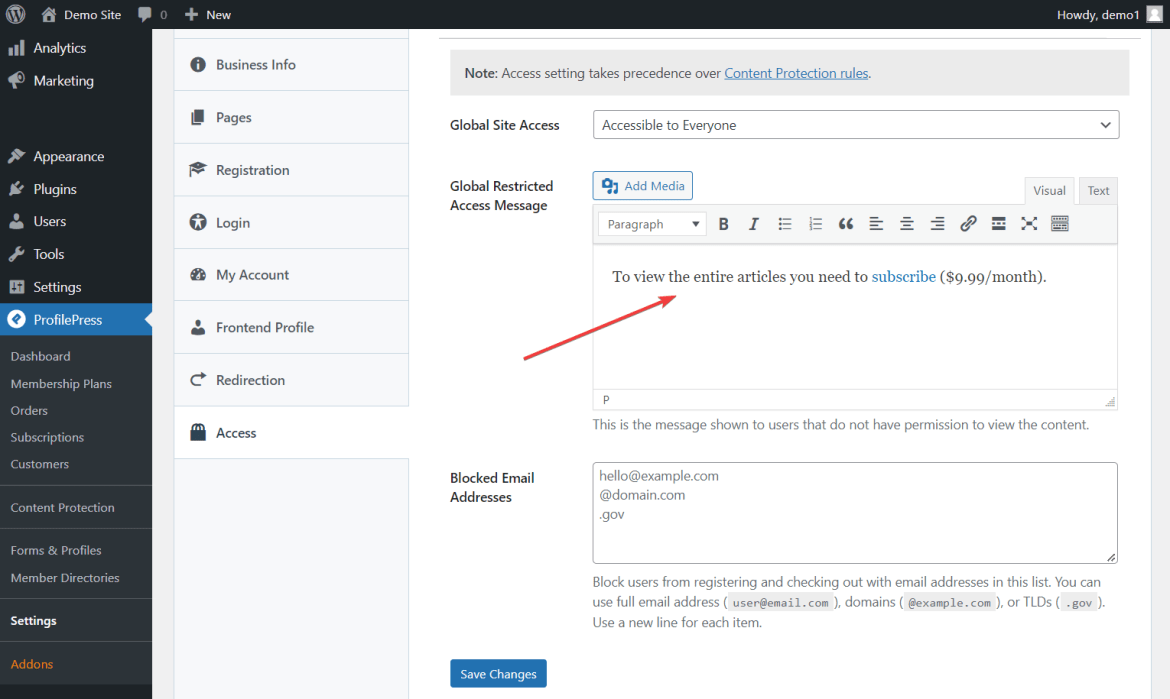1170x699 pixels.
Task: Click the subscribe link in editor
Action: pos(904,277)
